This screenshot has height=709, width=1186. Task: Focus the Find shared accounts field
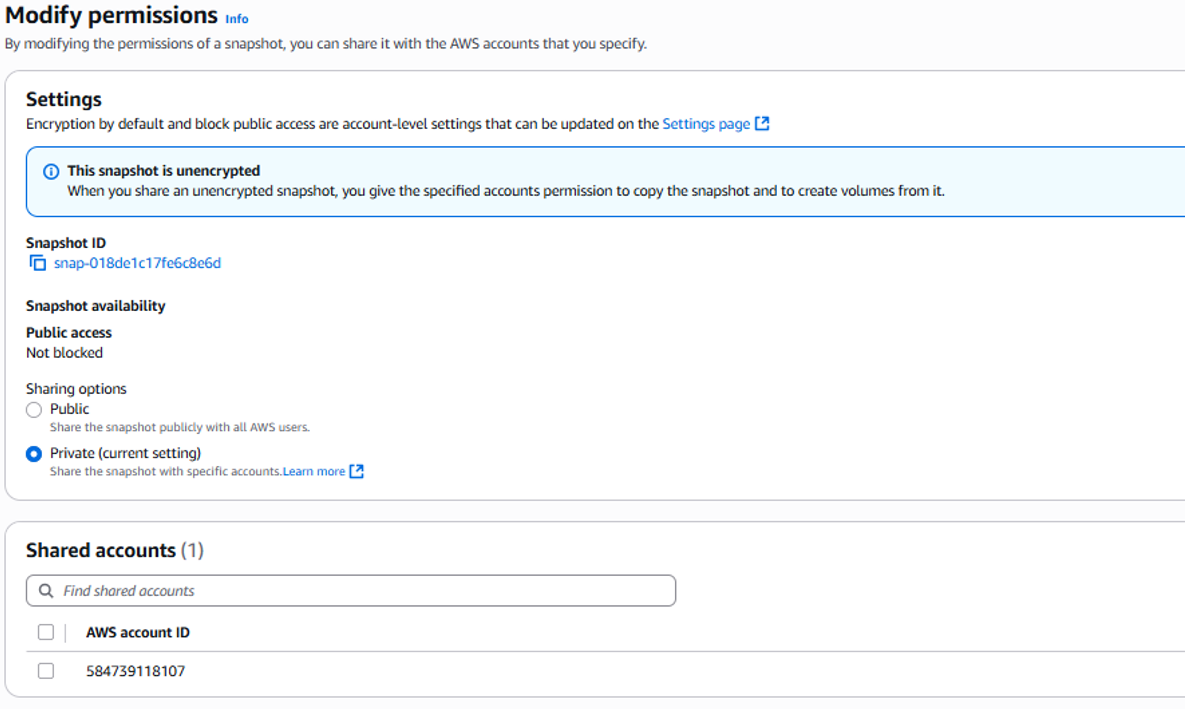click(360, 591)
